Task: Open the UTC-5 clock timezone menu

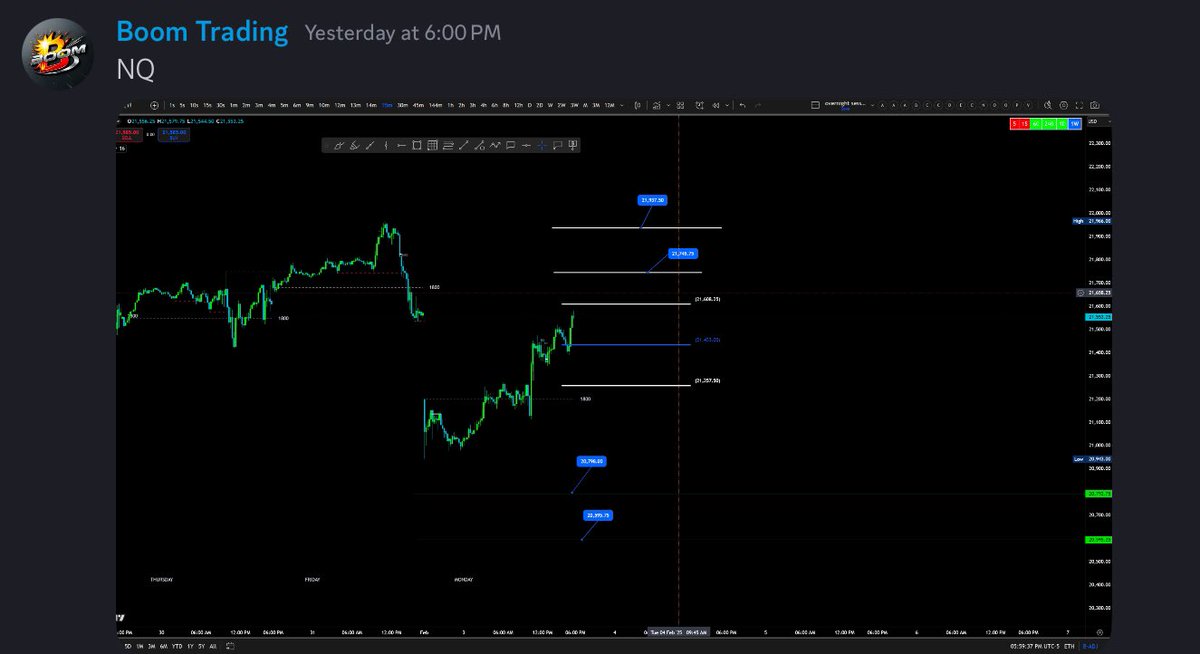Action: coord(1035,646)
